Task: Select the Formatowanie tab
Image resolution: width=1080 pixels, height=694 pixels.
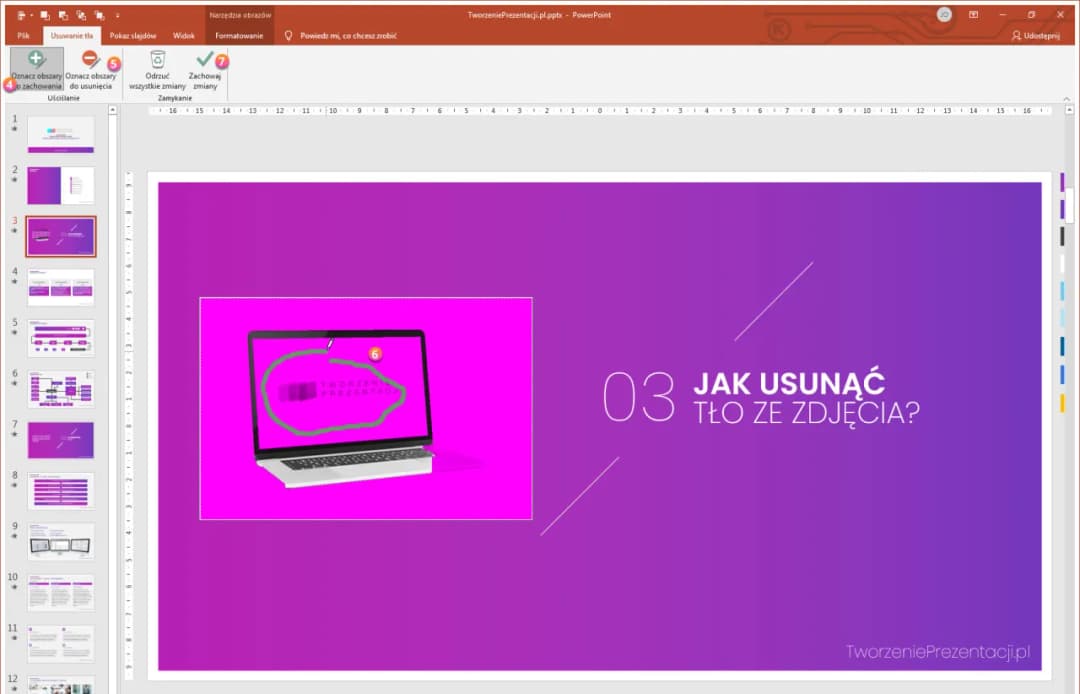Action: tap(240, 33)
